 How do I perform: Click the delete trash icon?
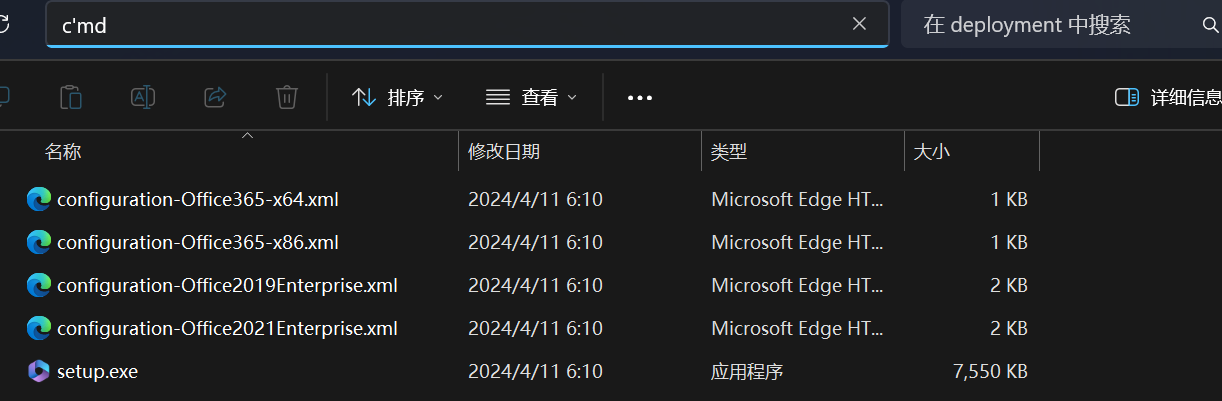pyautogui.click(x=287, y=97)
